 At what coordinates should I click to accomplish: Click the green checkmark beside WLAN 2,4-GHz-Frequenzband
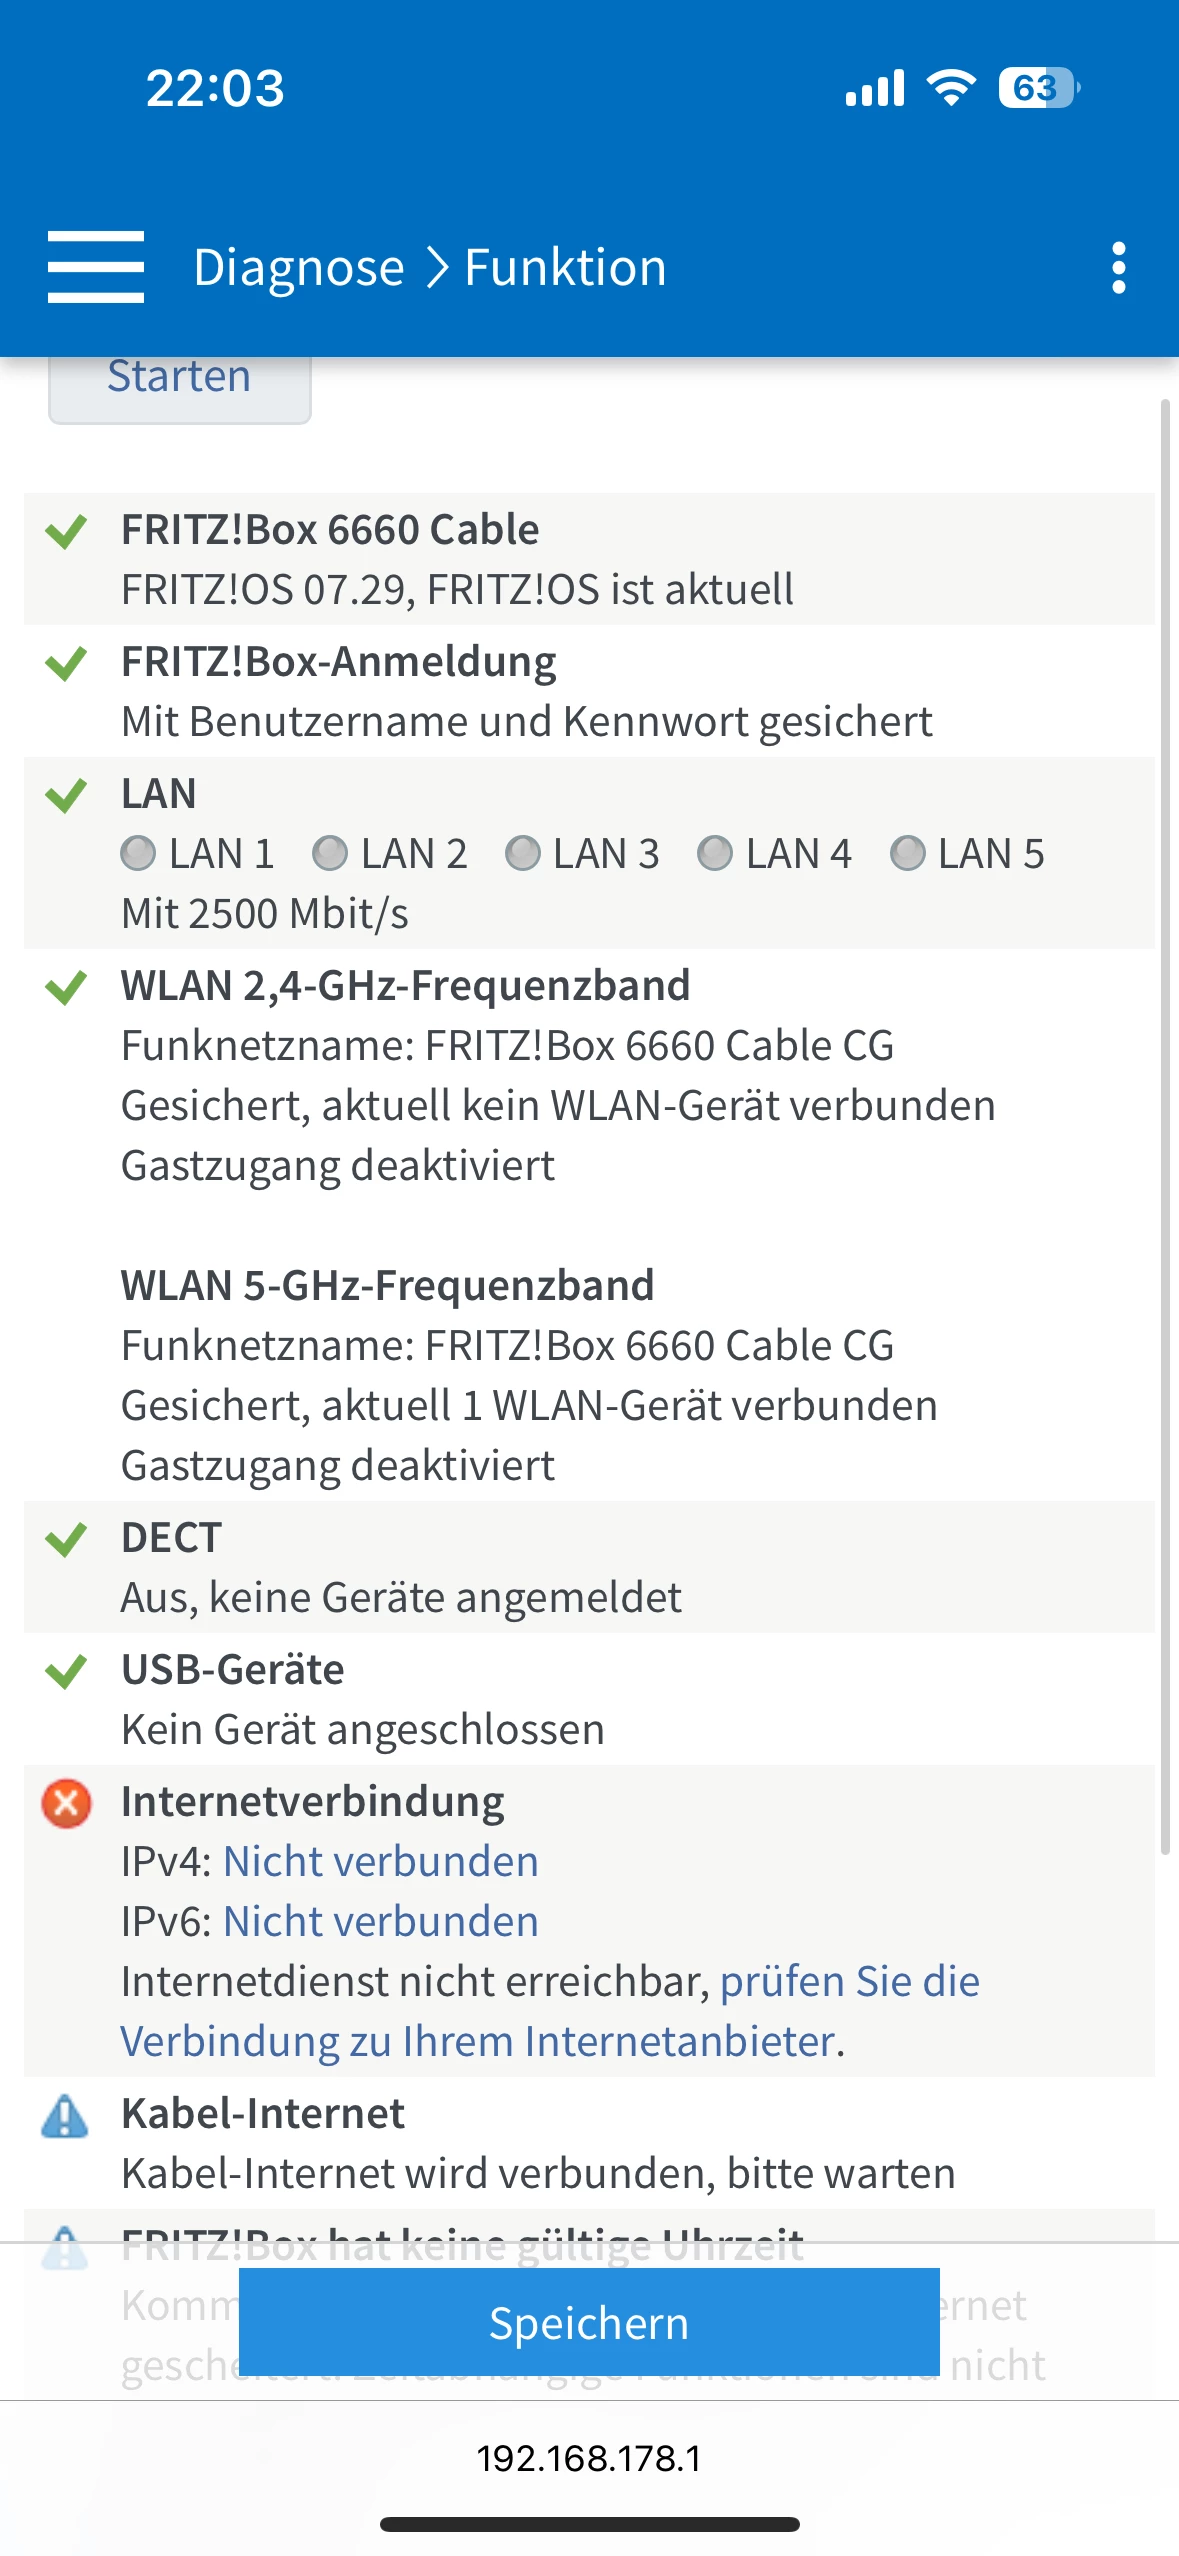click(66, 987)
